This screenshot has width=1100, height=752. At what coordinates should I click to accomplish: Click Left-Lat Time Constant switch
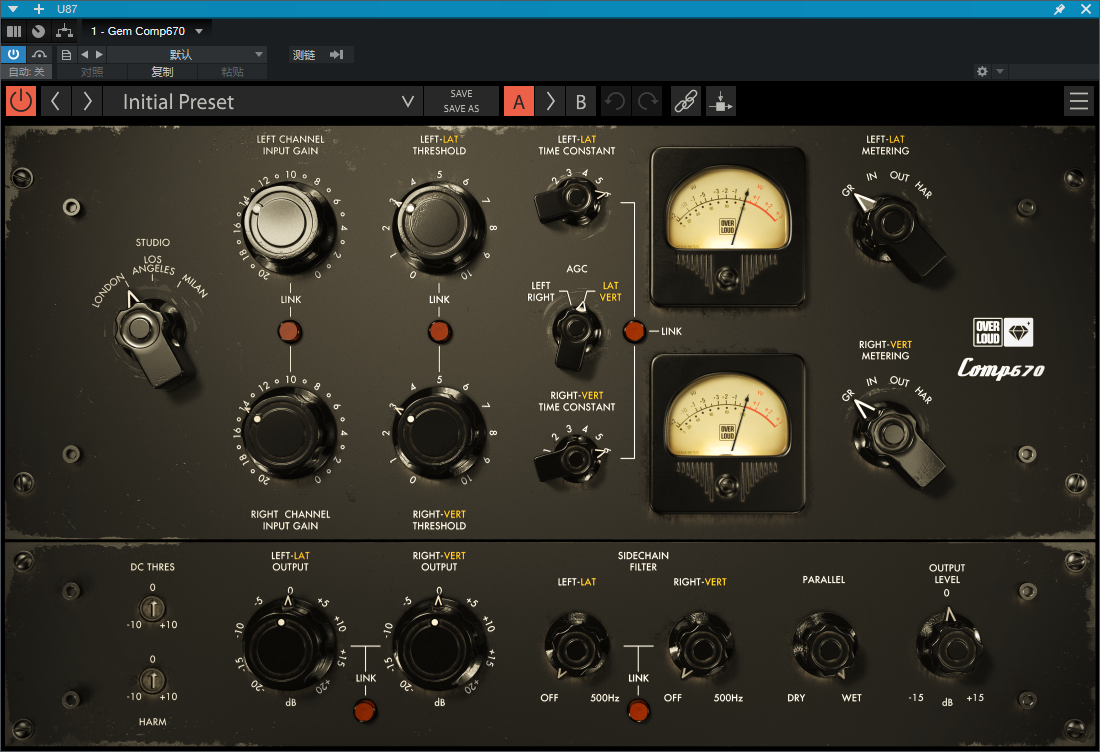click(x=570, y=200)
